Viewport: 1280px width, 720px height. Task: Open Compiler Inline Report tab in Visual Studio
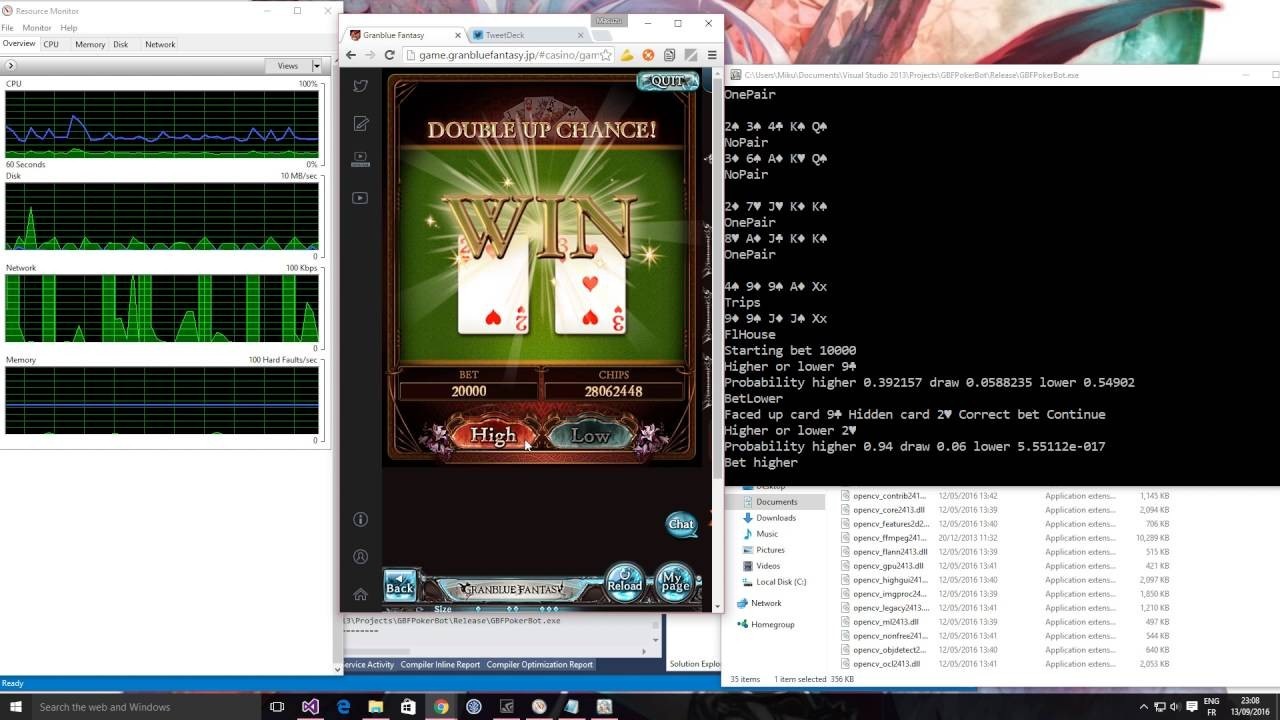click(x=440, y=665)
